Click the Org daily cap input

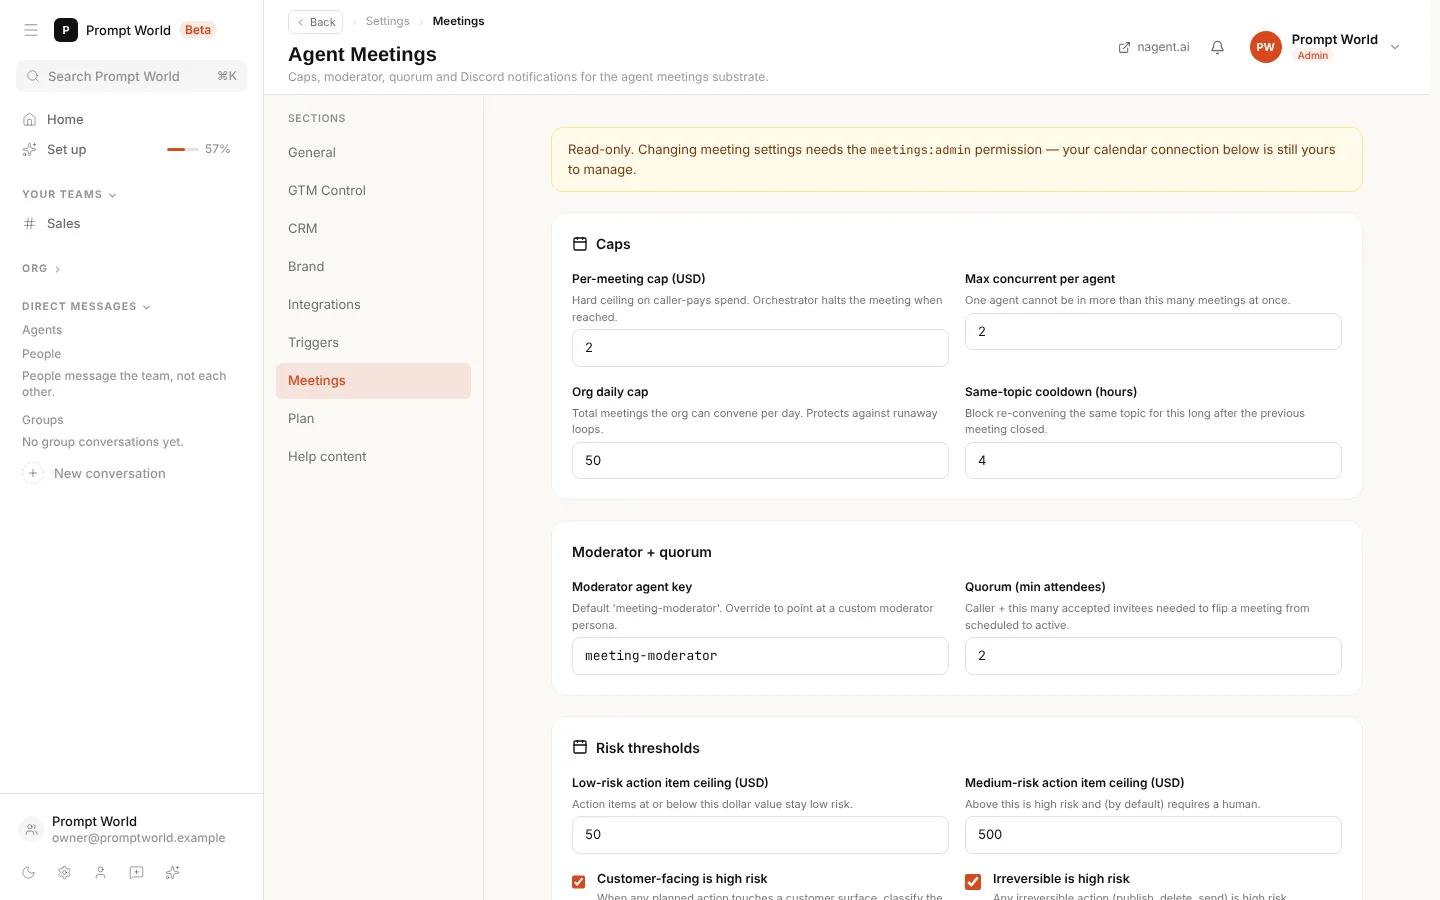[760, 461]
